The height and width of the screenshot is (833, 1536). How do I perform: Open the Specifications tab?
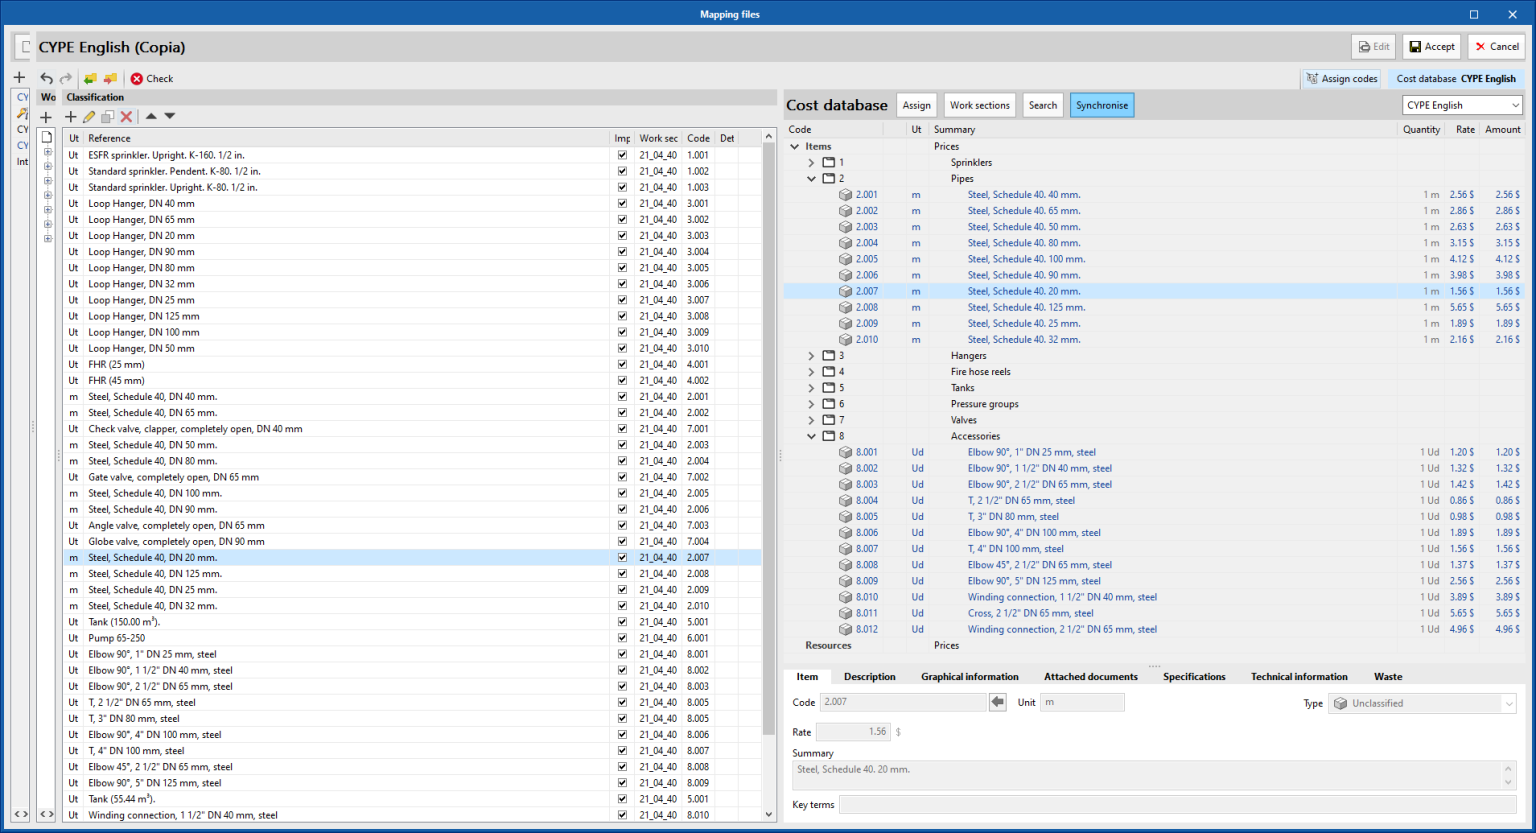tap(1194, 676)
